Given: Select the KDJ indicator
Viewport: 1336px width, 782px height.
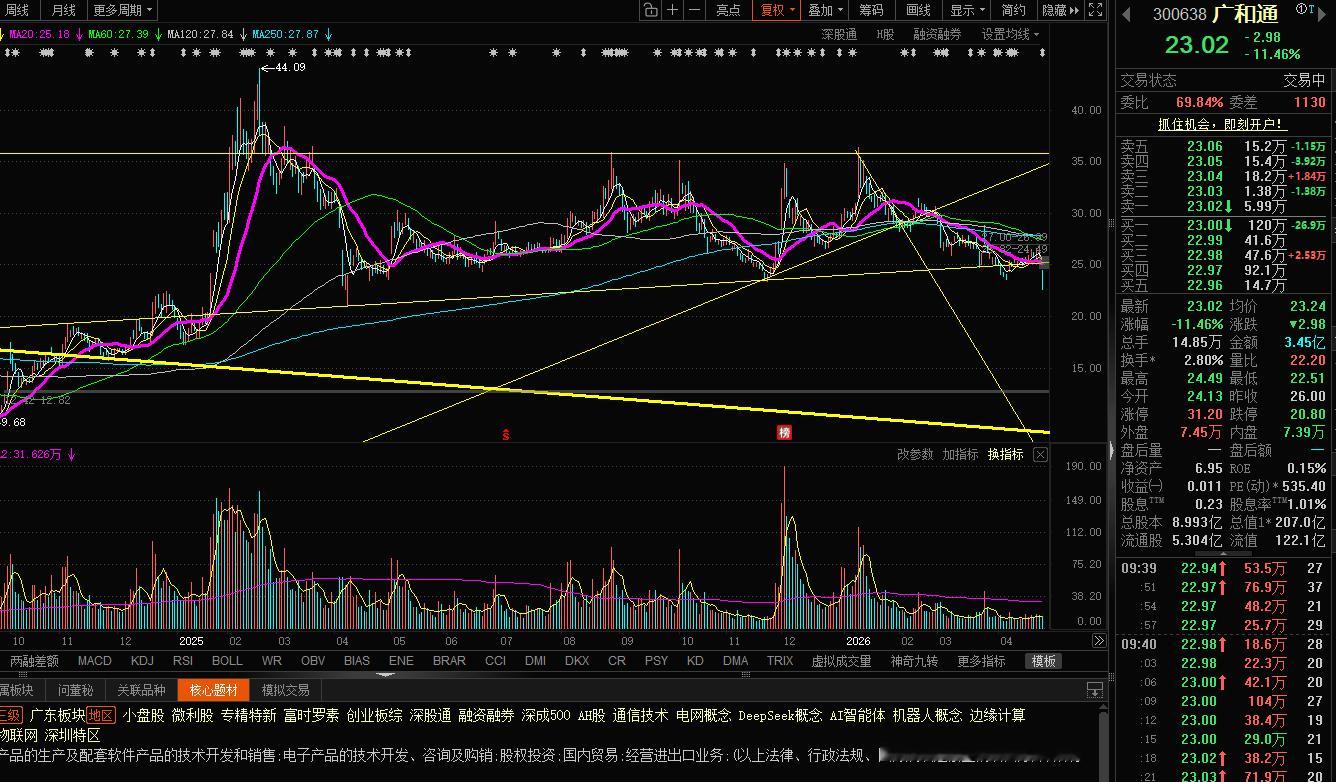Looking at the screenshot, I should [142, 661].
